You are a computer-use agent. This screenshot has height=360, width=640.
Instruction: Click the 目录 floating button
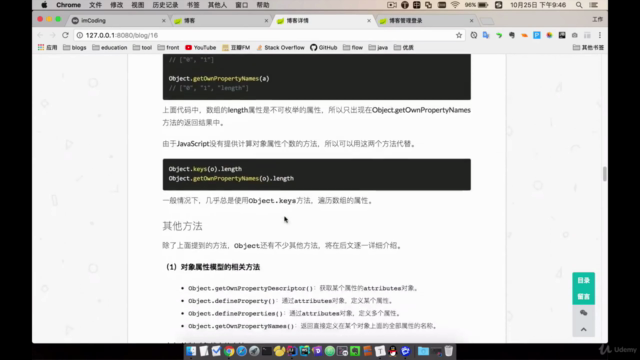tap(584, 280)
